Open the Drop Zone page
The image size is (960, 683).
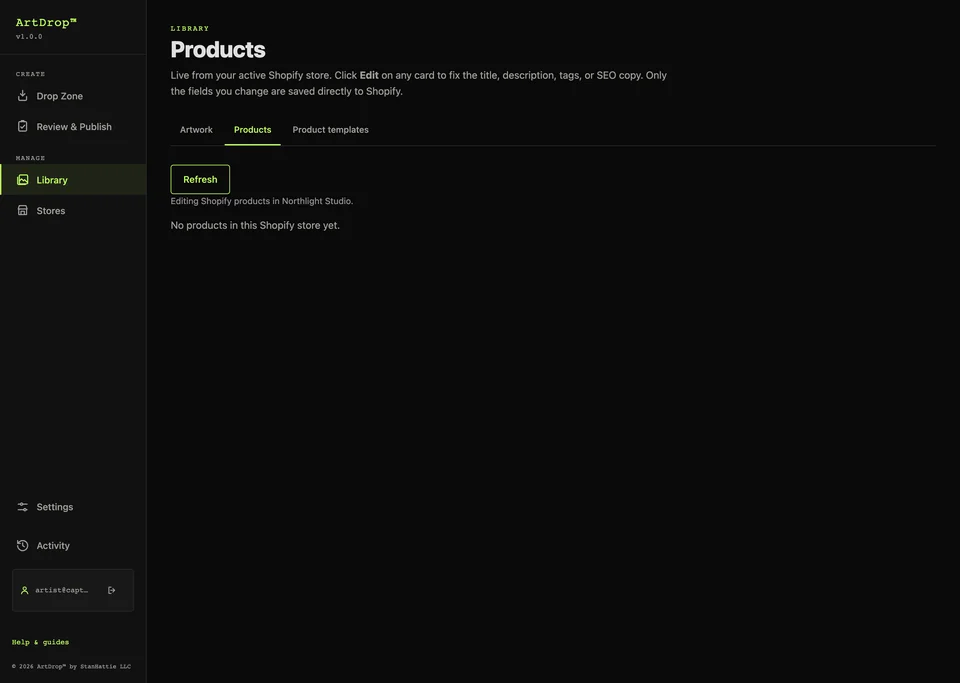pos(73,95)
